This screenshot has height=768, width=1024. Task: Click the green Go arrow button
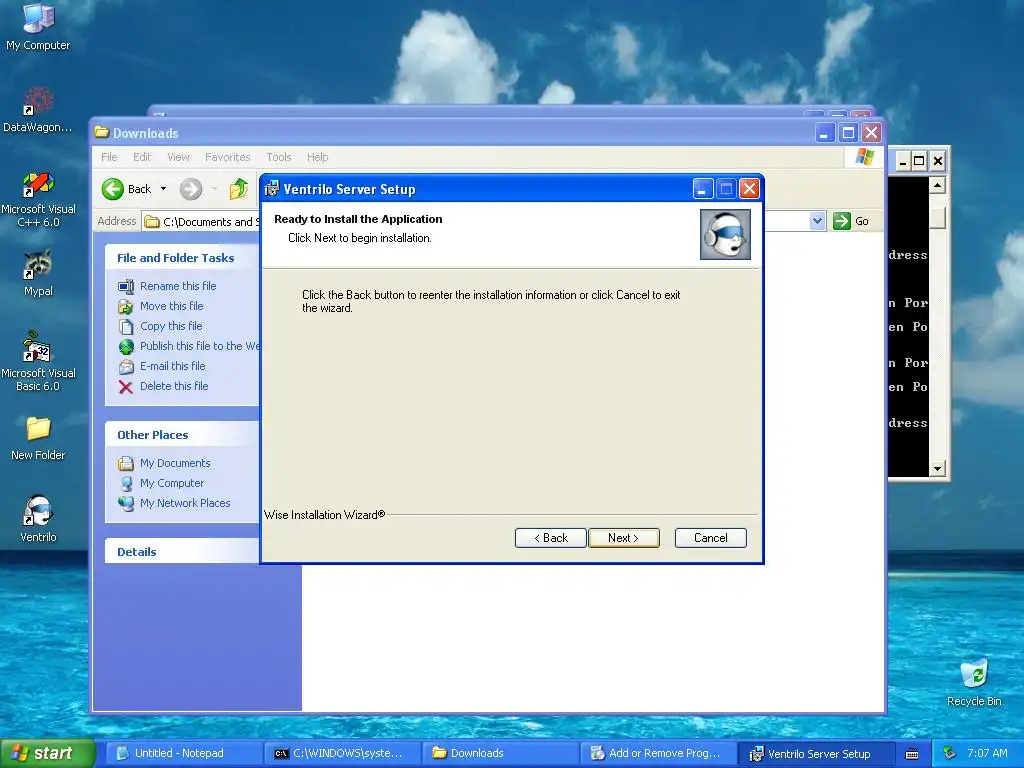click(842, 221)
